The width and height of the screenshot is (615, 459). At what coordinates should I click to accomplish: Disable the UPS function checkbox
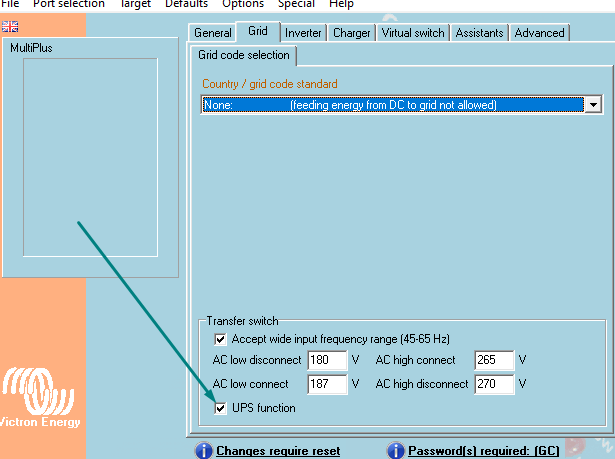point(220,408)
